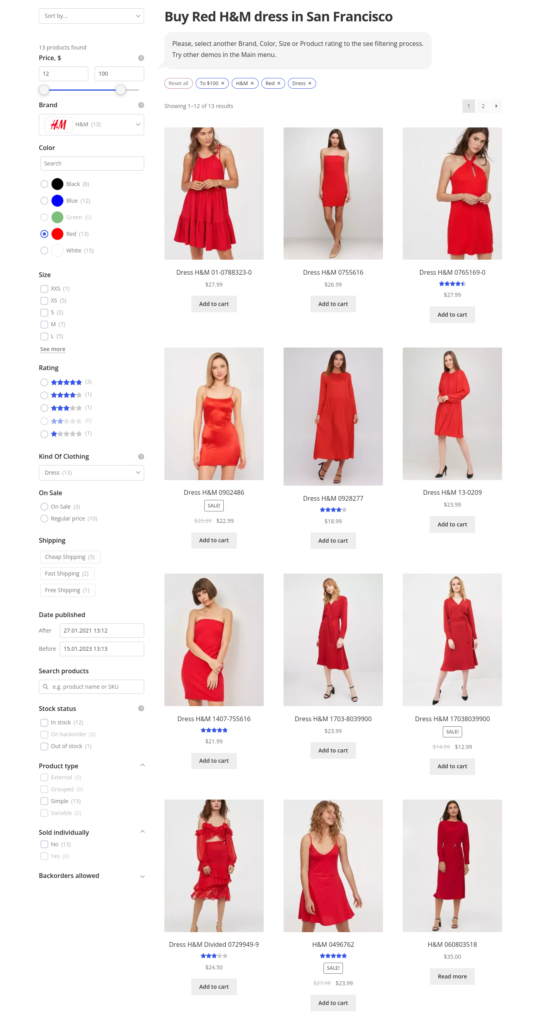This screenshot has height=1024, width=535.
Task: Check the XXS size checkbox
Action: (44, 289)
